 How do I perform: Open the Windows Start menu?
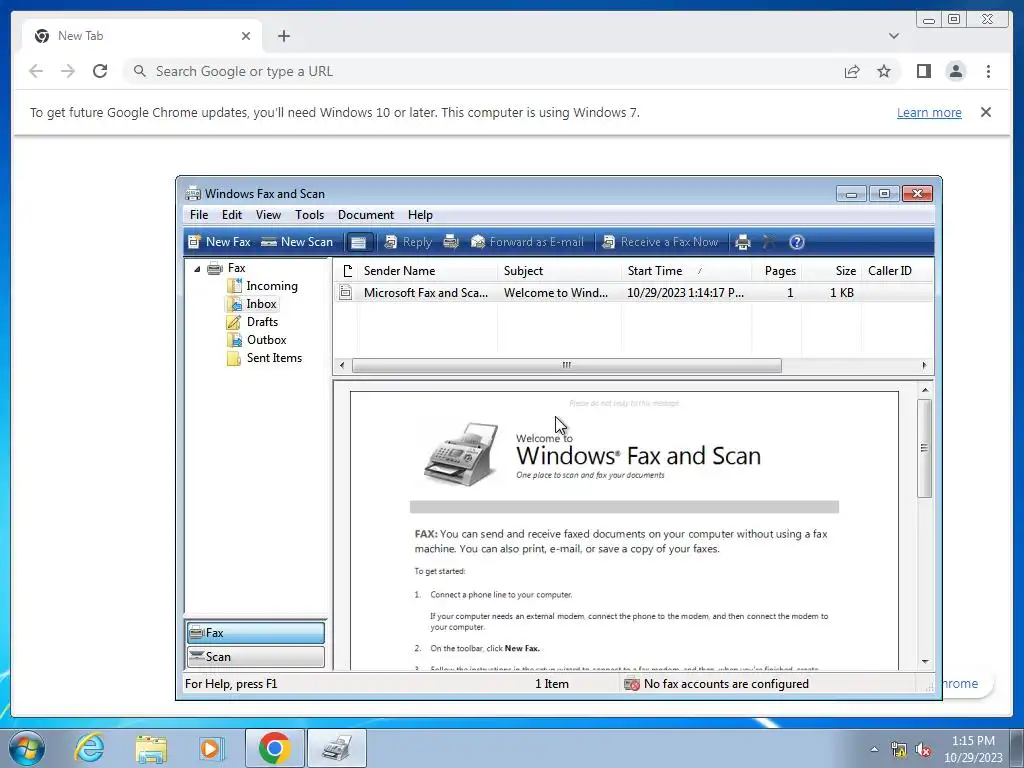[x=26, y=748]
